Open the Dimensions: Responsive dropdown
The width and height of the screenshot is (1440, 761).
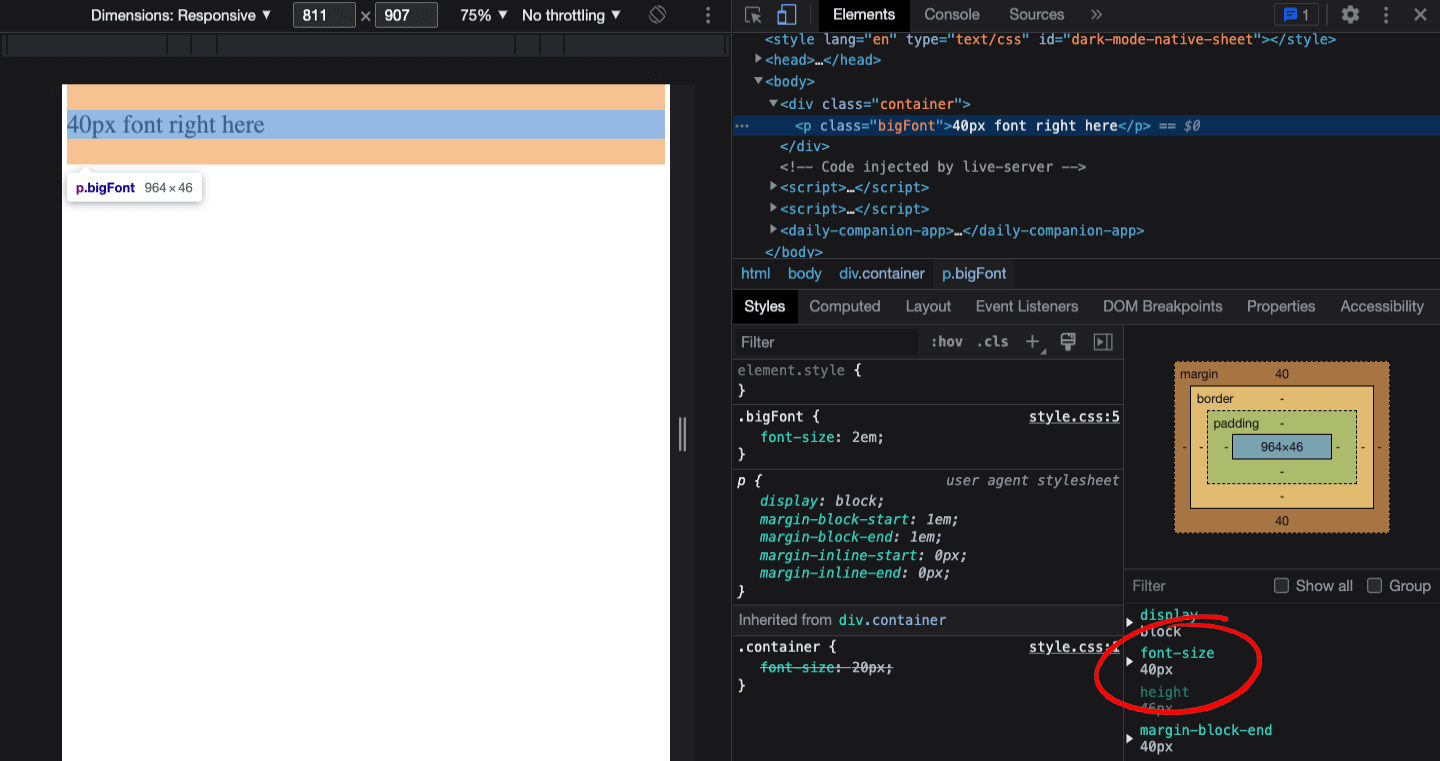(181, 15)
